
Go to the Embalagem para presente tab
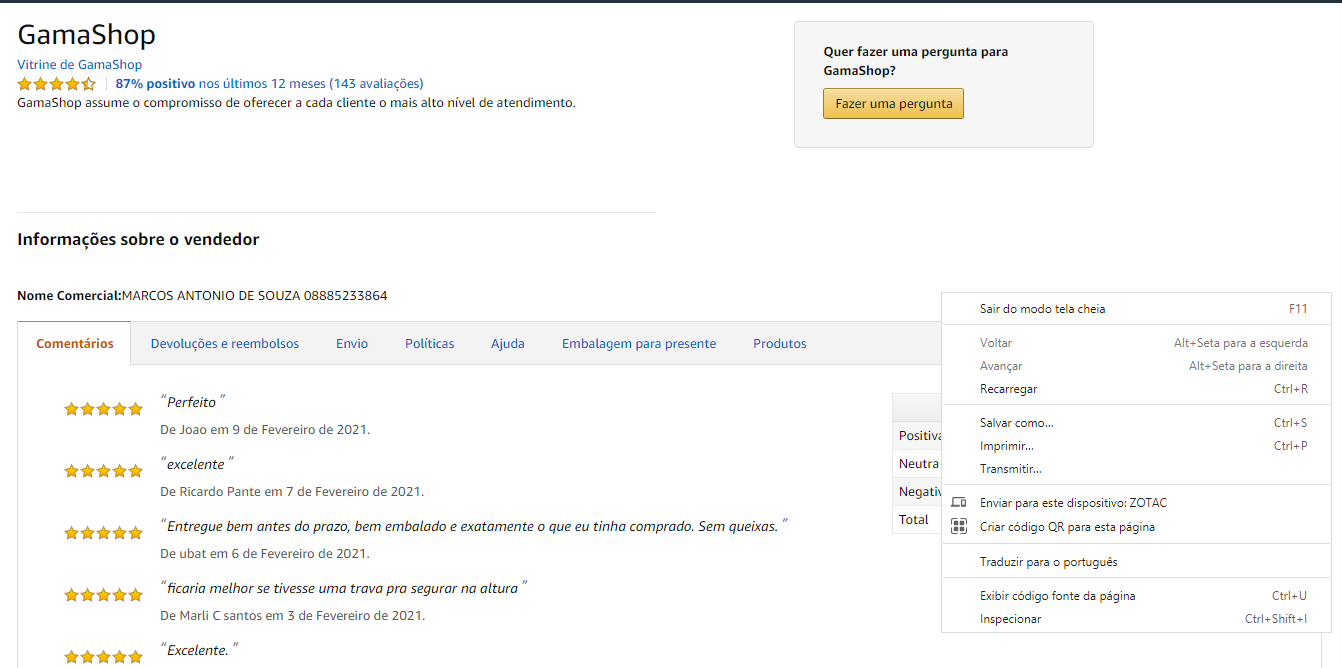639,344
